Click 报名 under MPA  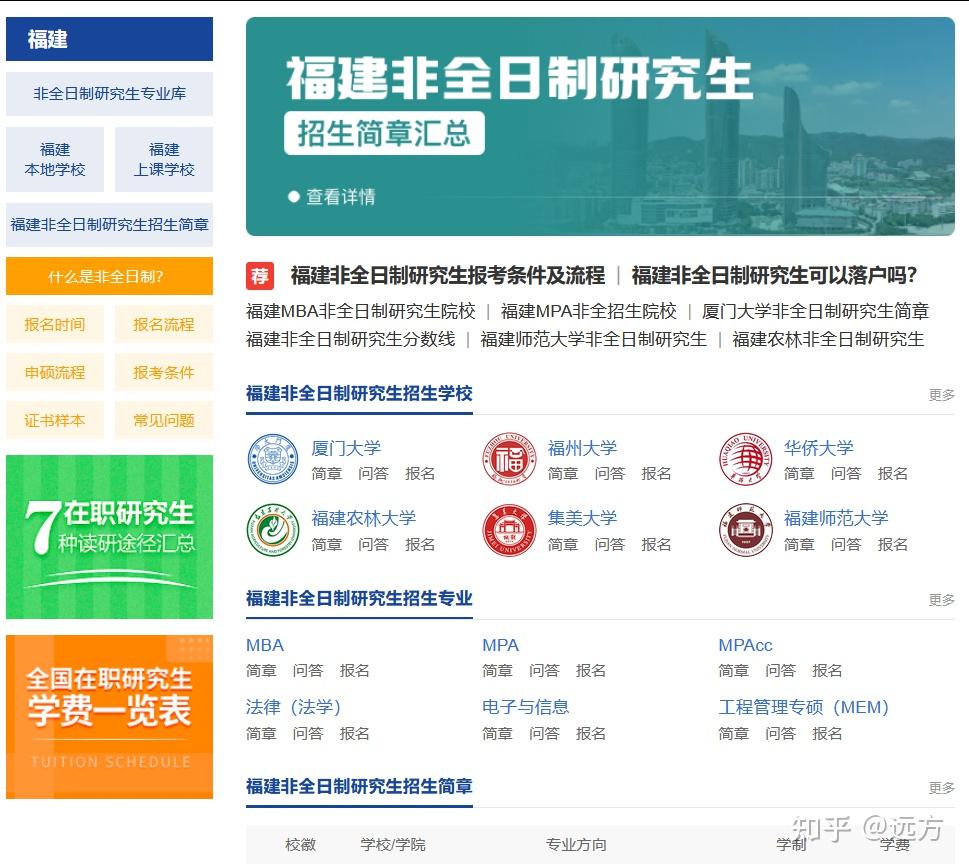pyautogui.click(x=591, y=671)
